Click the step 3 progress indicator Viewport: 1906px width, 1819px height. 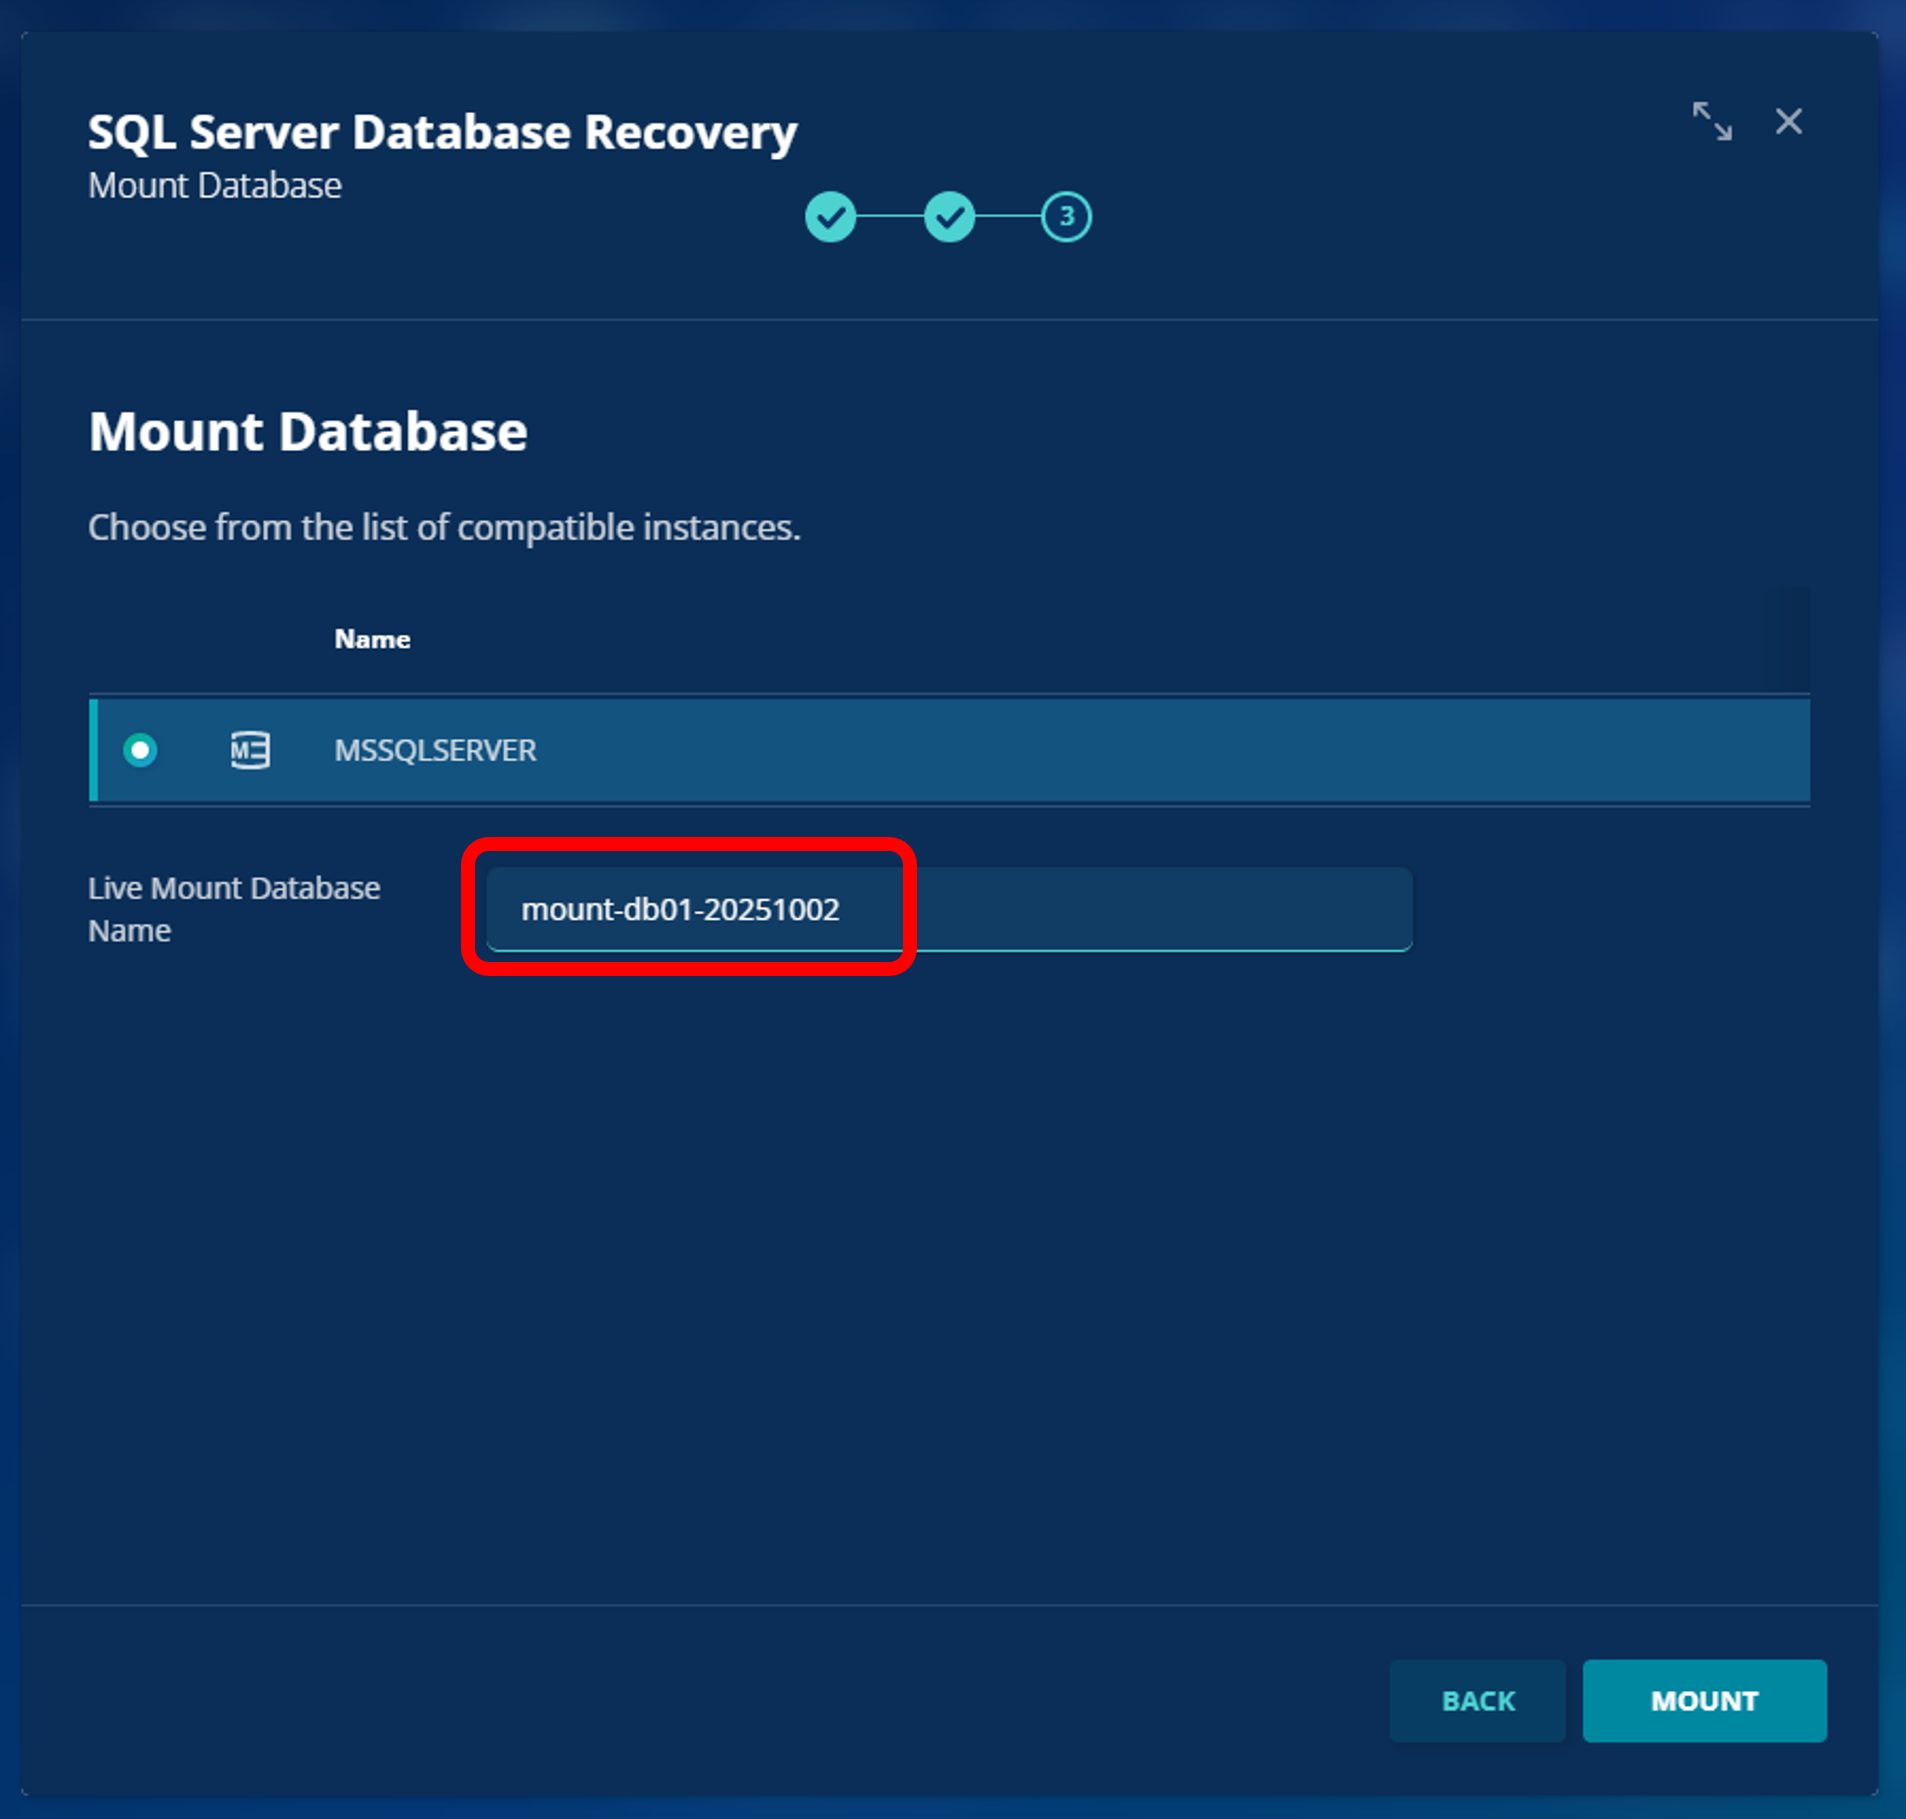coord(1066,217)
